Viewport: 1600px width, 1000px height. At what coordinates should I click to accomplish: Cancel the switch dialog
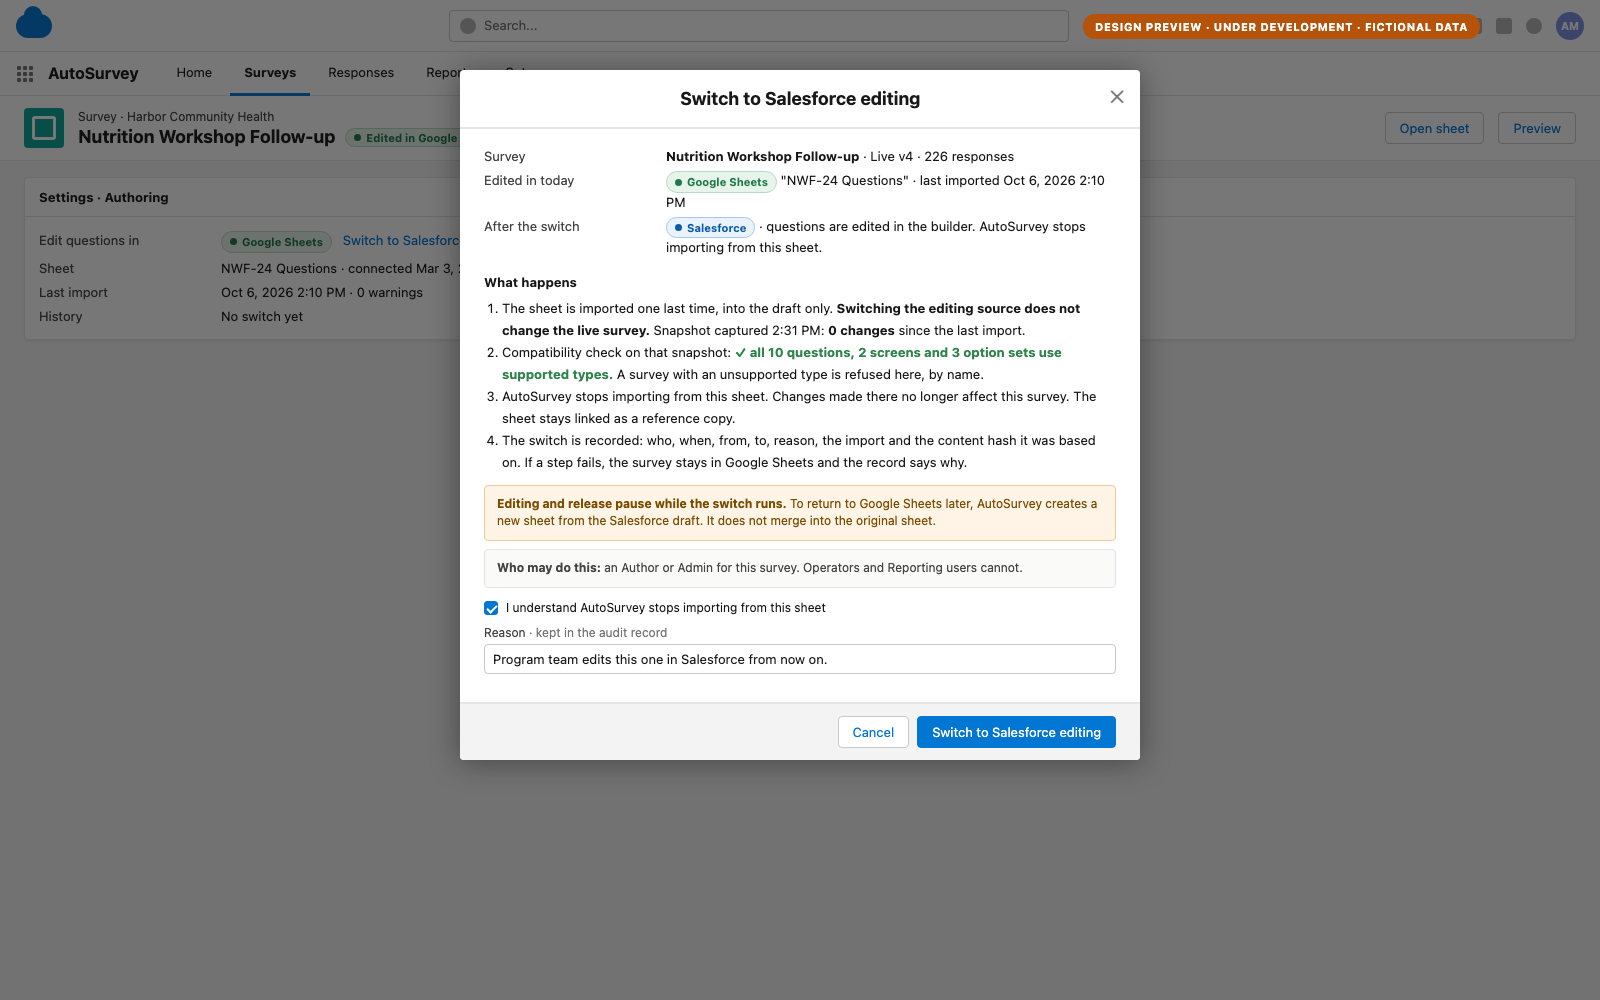(873, 732)
